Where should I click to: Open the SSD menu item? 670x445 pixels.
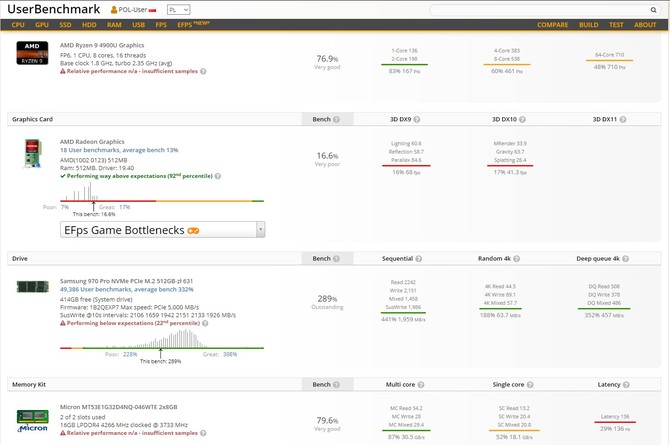click(65, 25)
